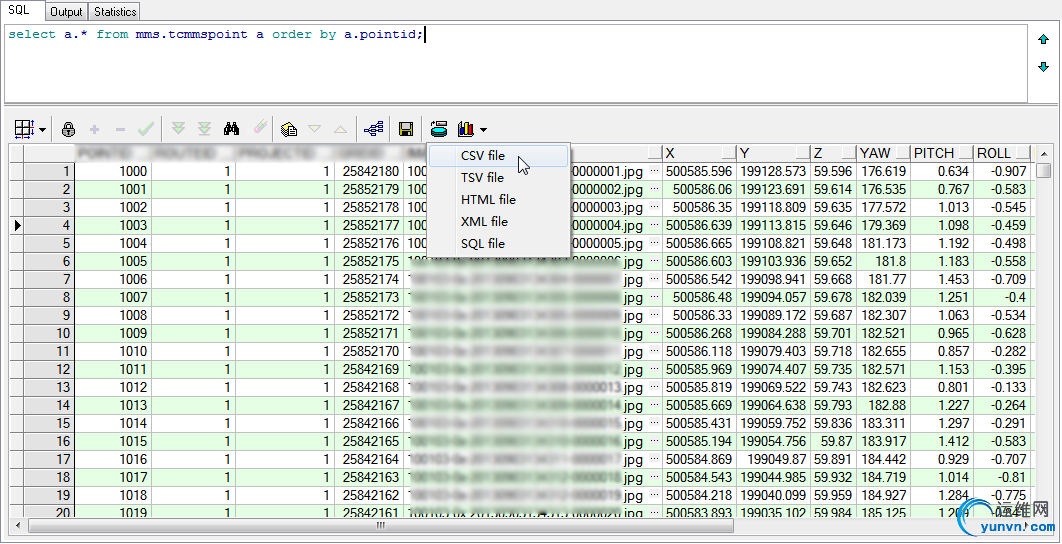
Task: Click the horizontal scrollbar under the grid
Action: click(x=380, y=525)
